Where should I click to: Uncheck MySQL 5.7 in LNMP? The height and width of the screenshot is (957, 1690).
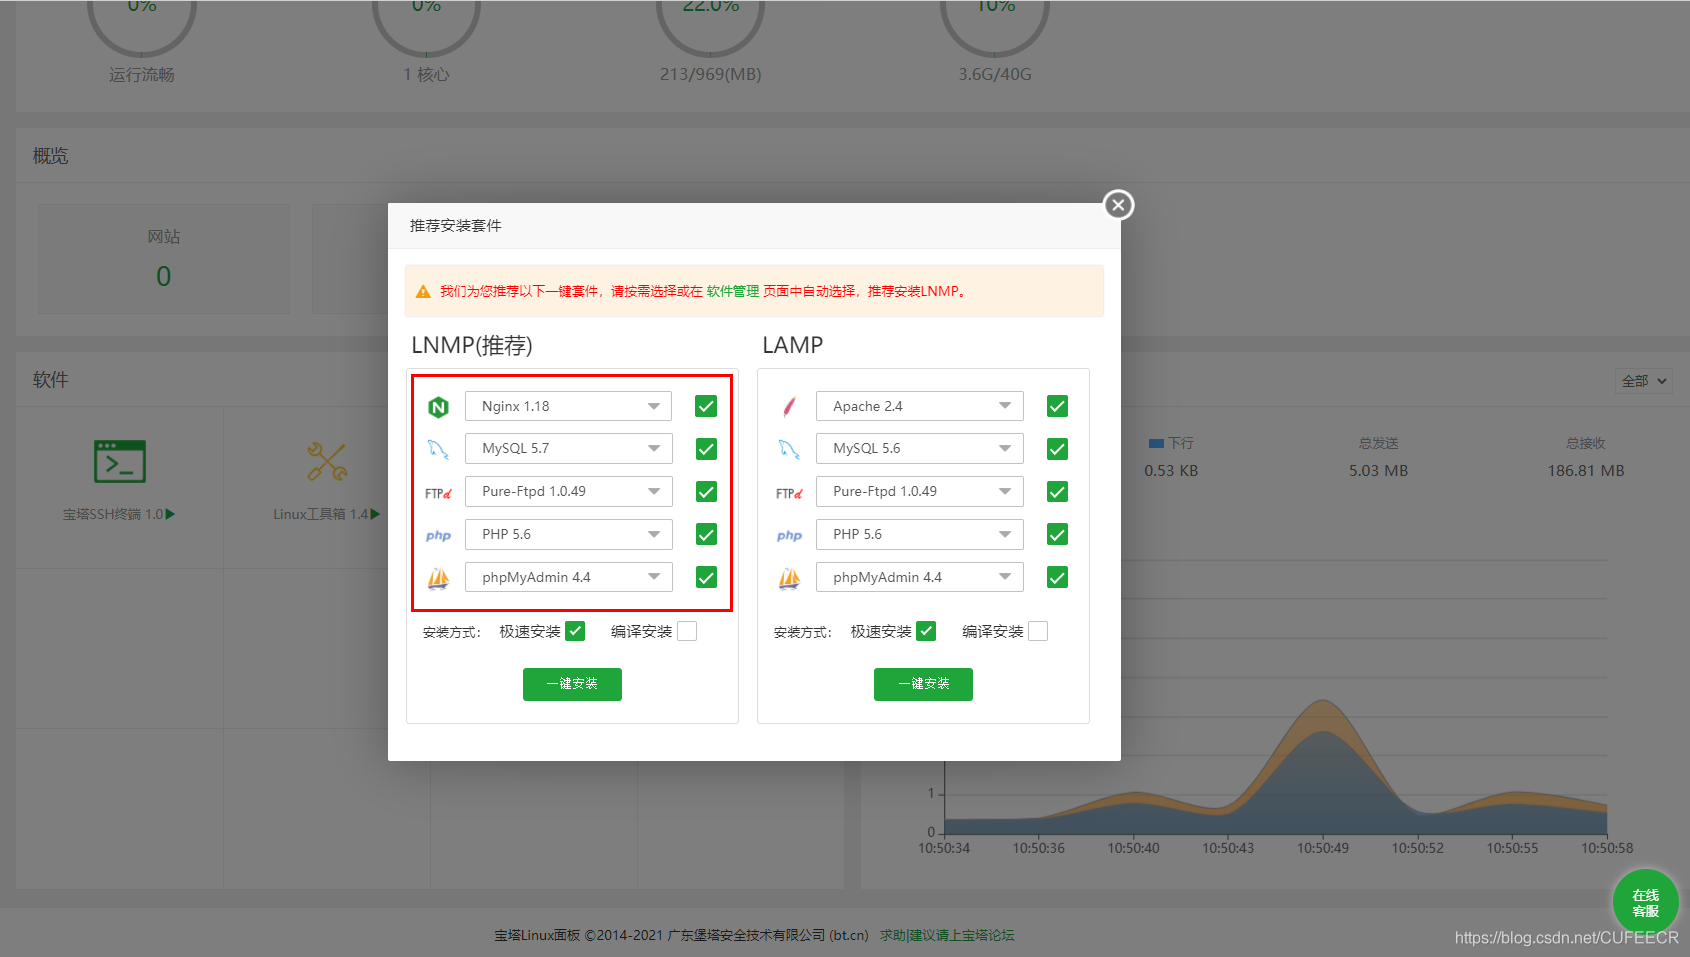(706, 449)
